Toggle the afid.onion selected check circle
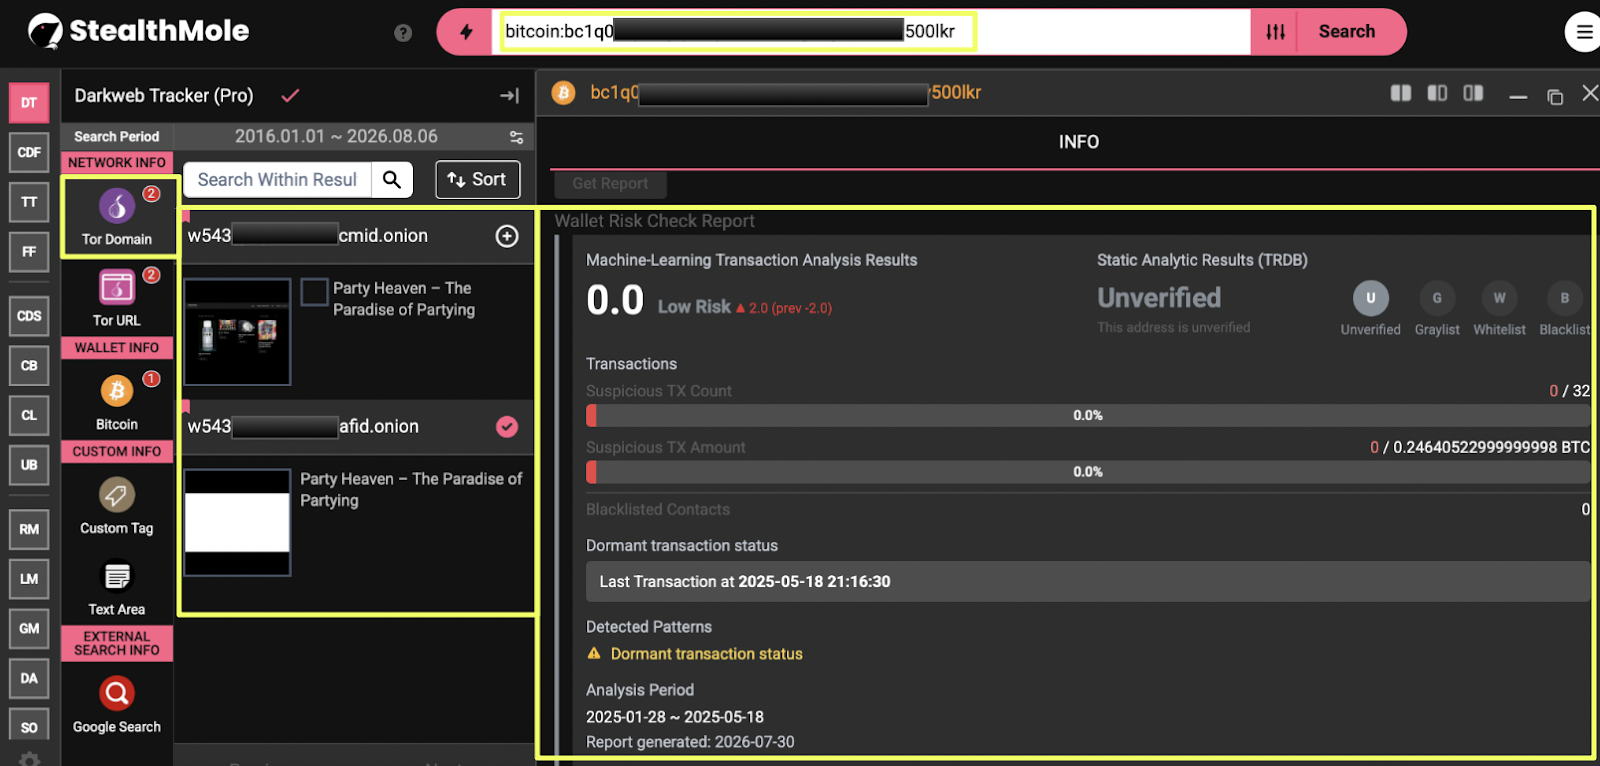The height and width of the screenshot is (766, 1600). [507, 427]
